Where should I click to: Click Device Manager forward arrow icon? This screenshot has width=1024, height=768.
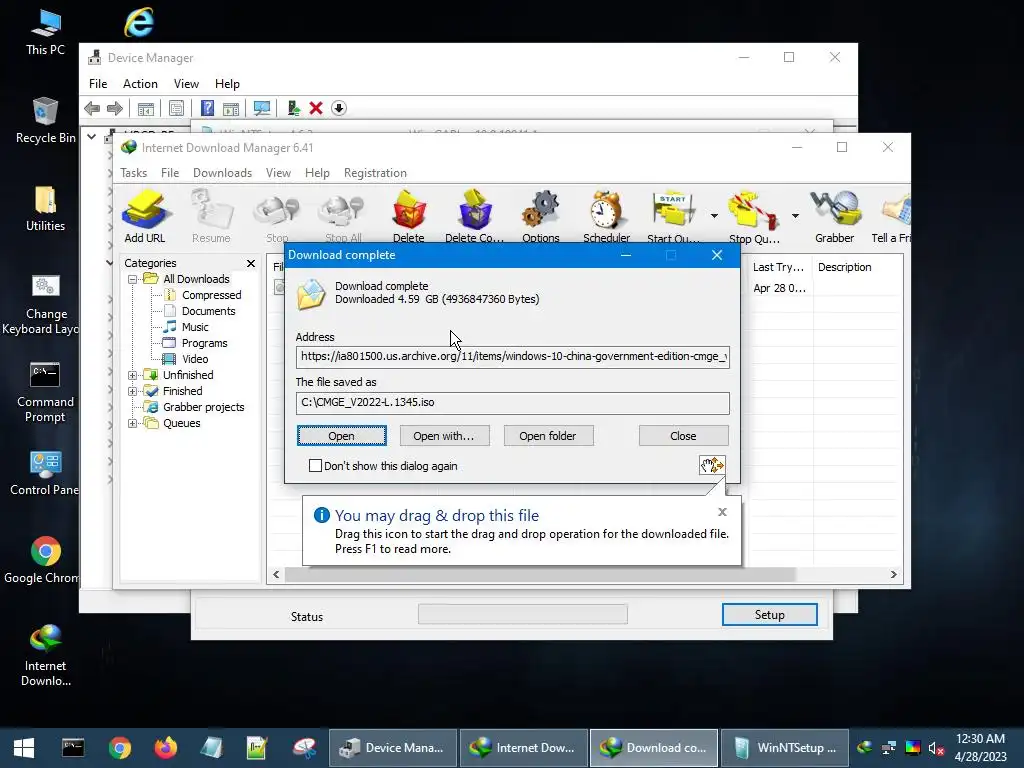pos(115,108)
